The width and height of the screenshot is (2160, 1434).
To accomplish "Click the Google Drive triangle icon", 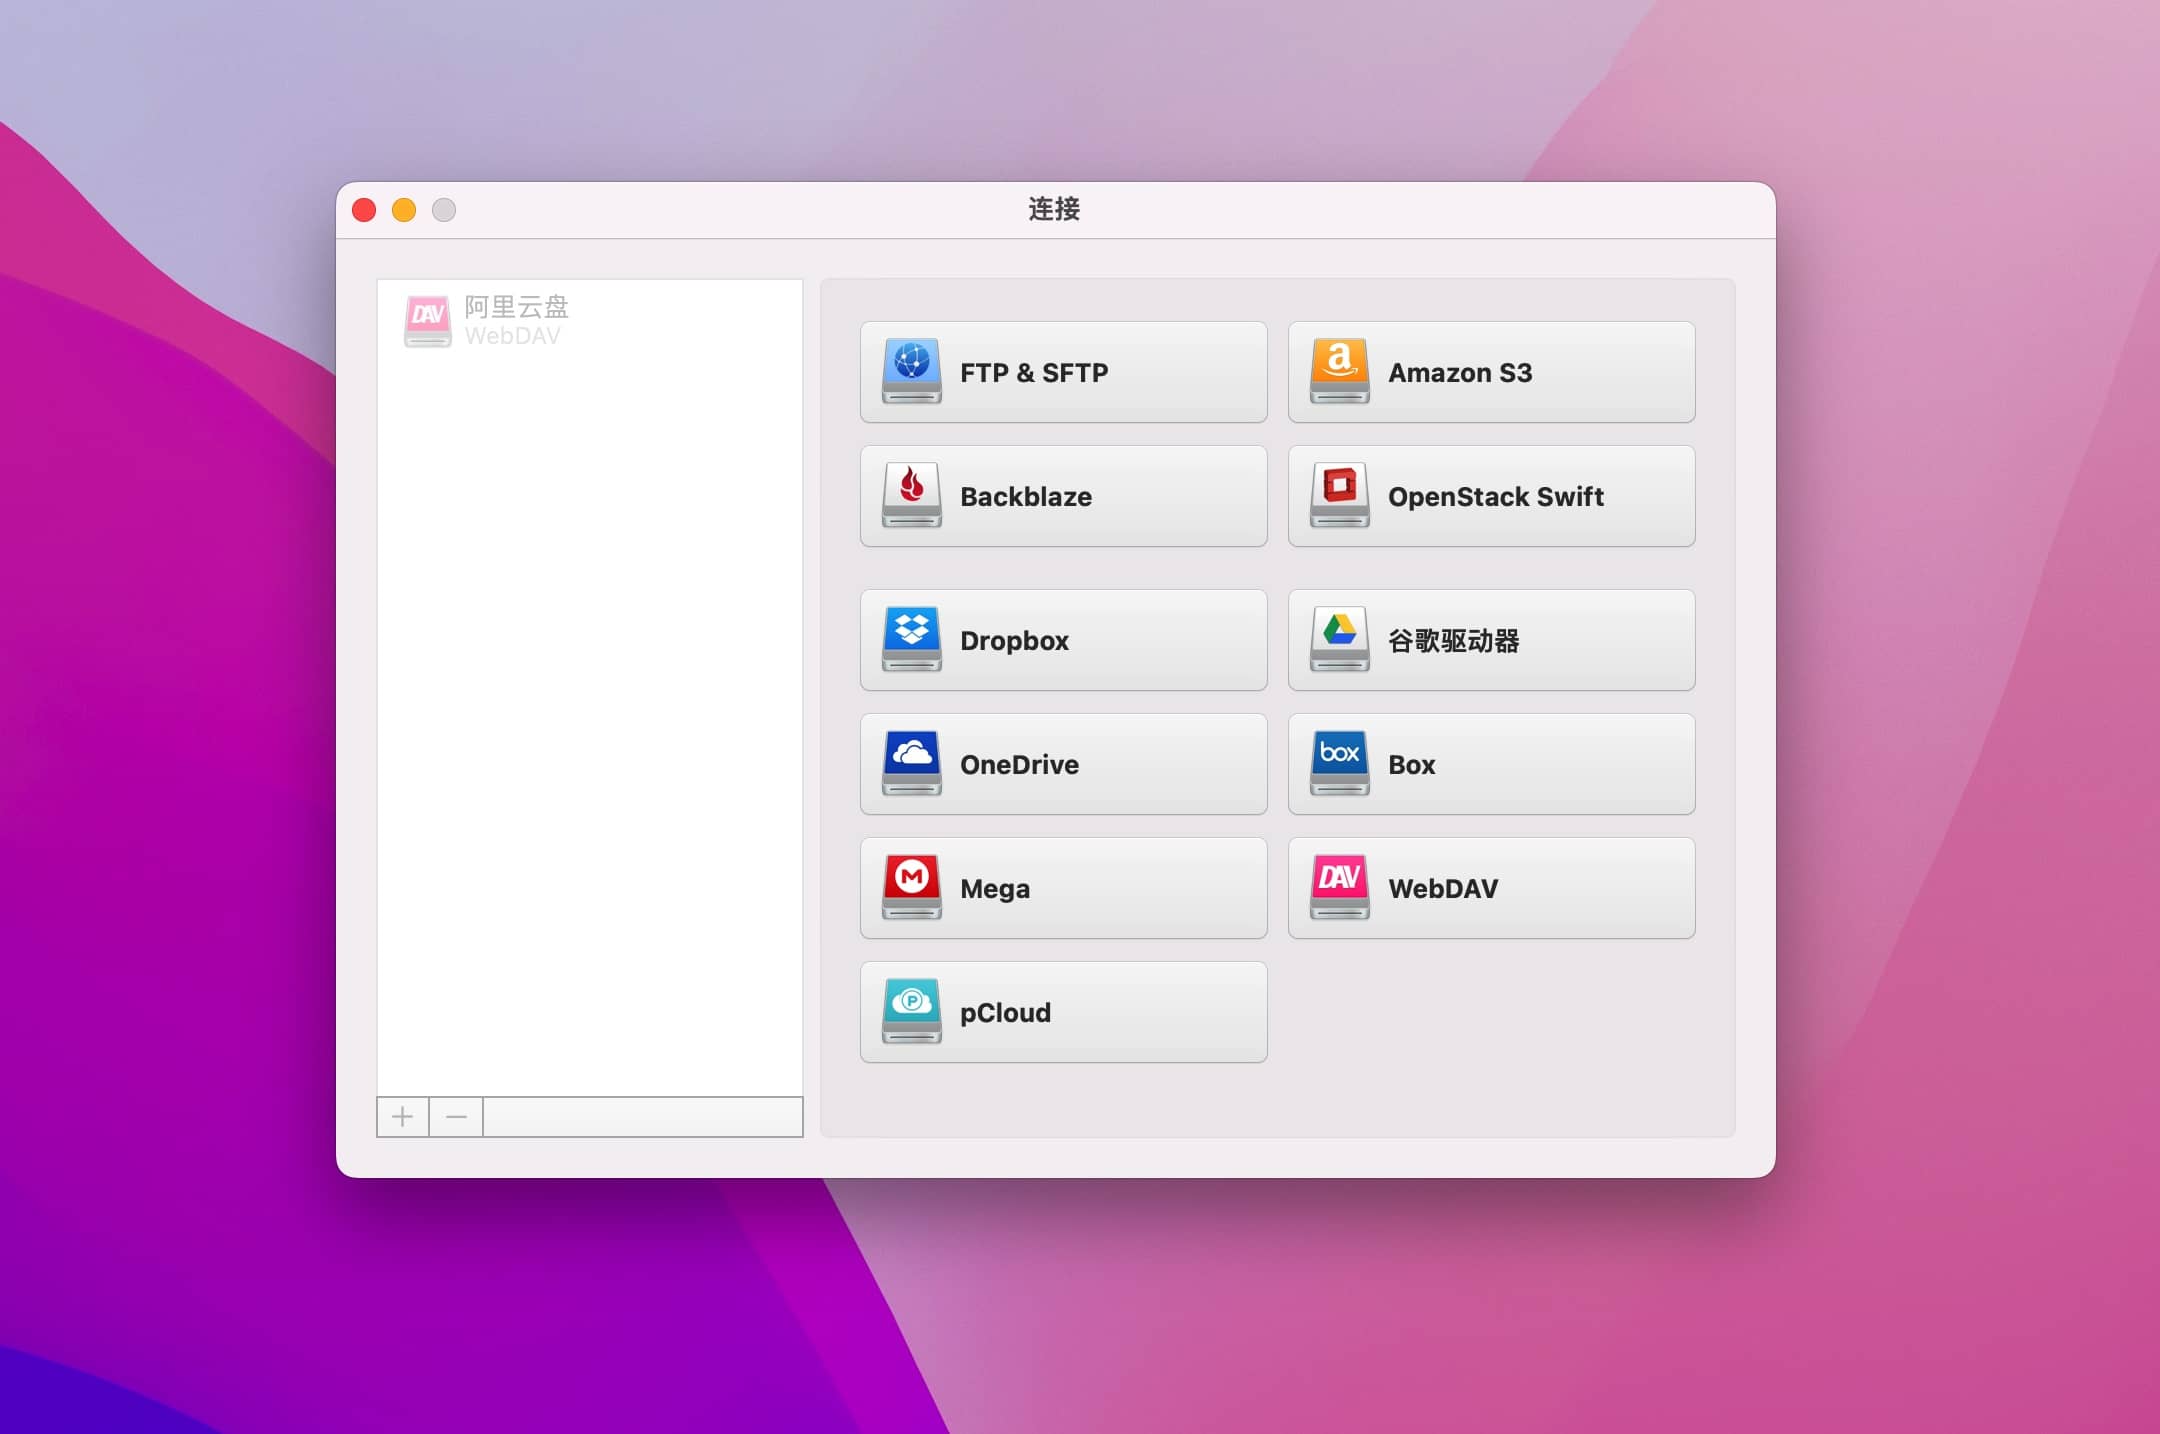I will coord(1339,639).
